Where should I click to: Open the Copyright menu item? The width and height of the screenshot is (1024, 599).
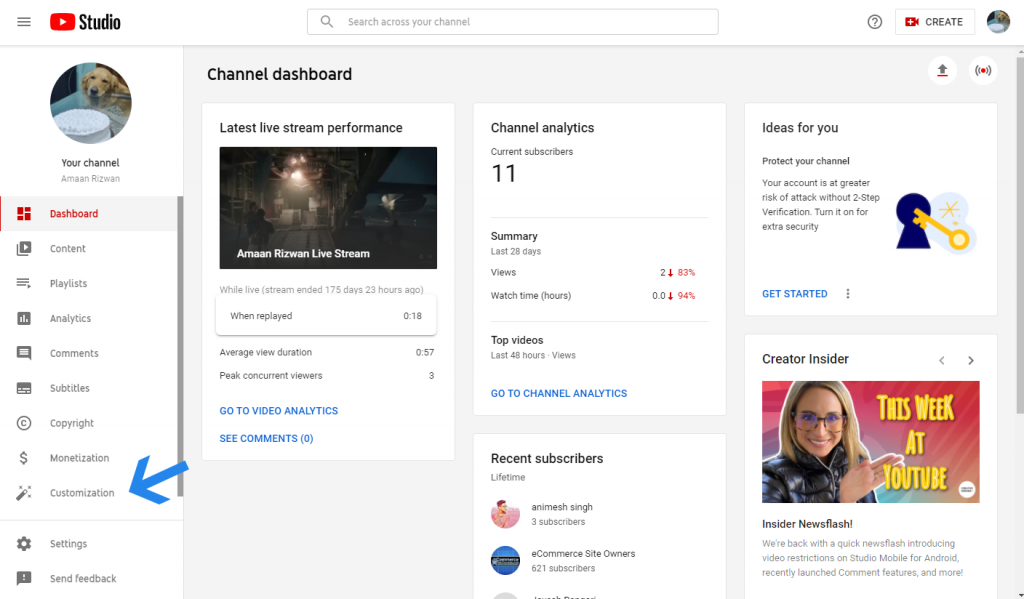click(89, 423)
